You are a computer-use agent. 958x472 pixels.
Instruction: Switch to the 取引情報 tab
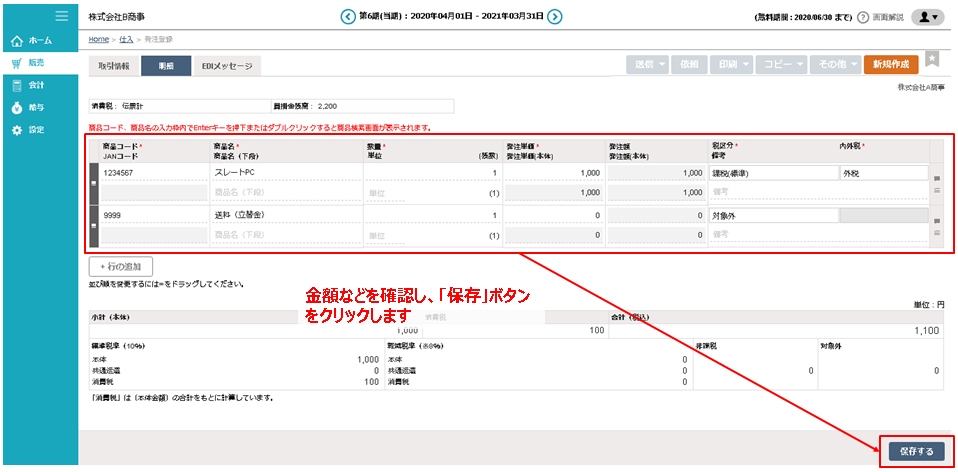click(113, 66)
